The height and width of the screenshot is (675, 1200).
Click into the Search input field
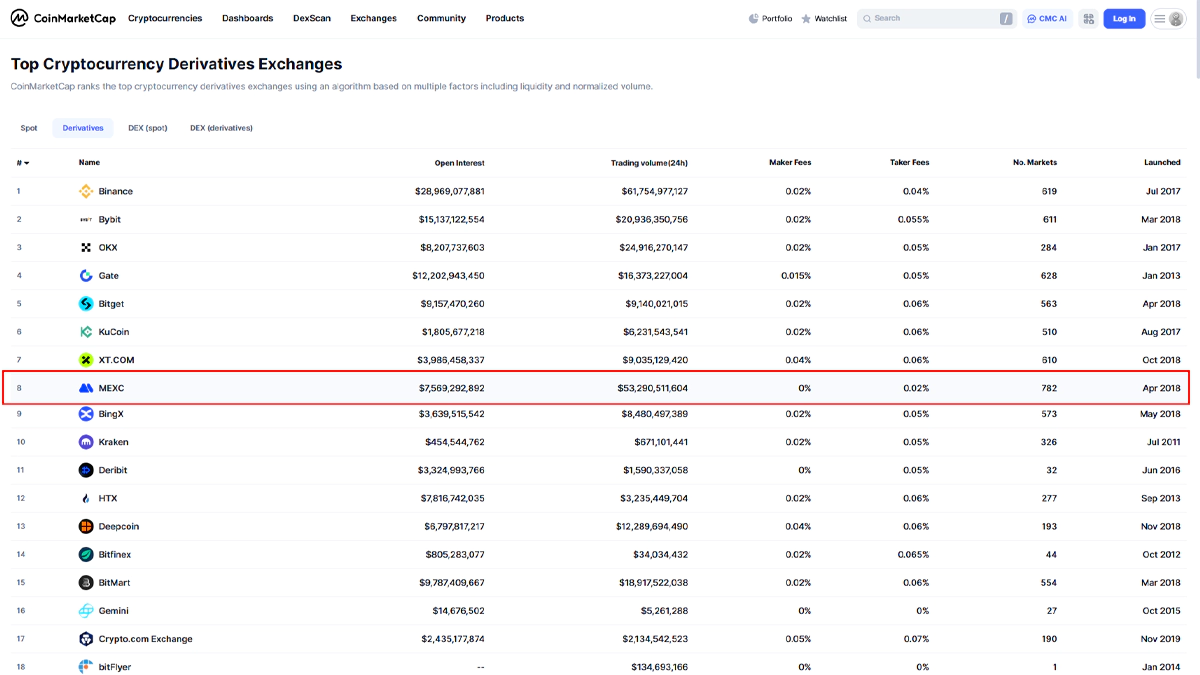[x=930, y=19]
